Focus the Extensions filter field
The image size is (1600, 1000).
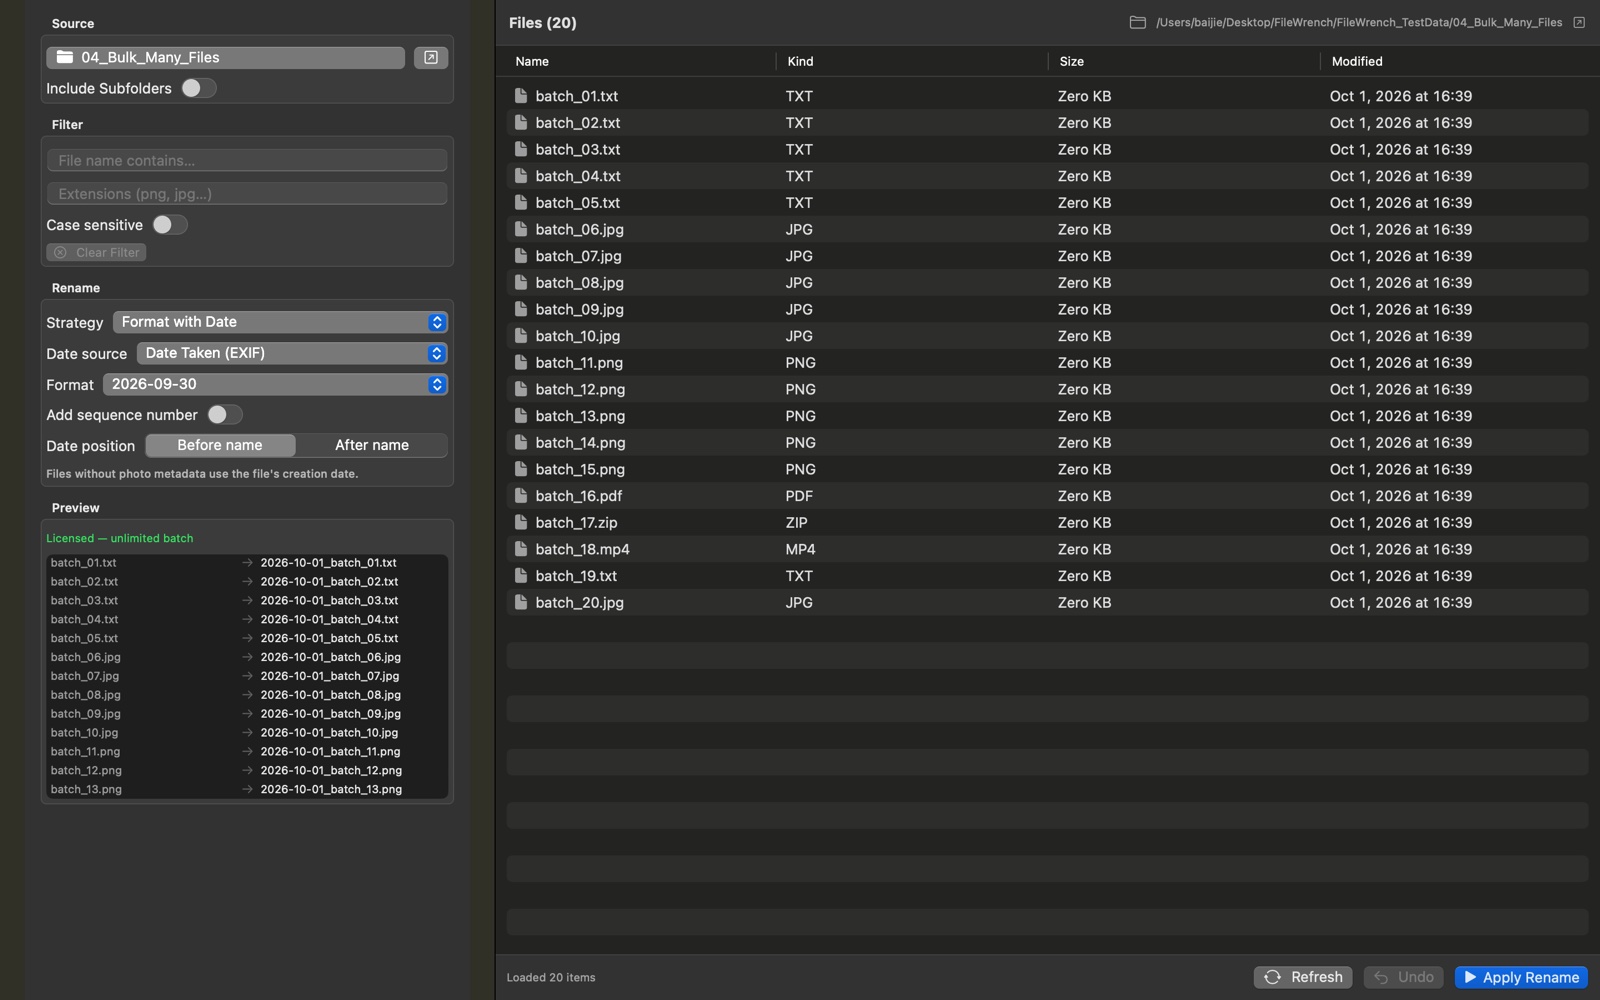pyautogui.click(x=247, y=194)
